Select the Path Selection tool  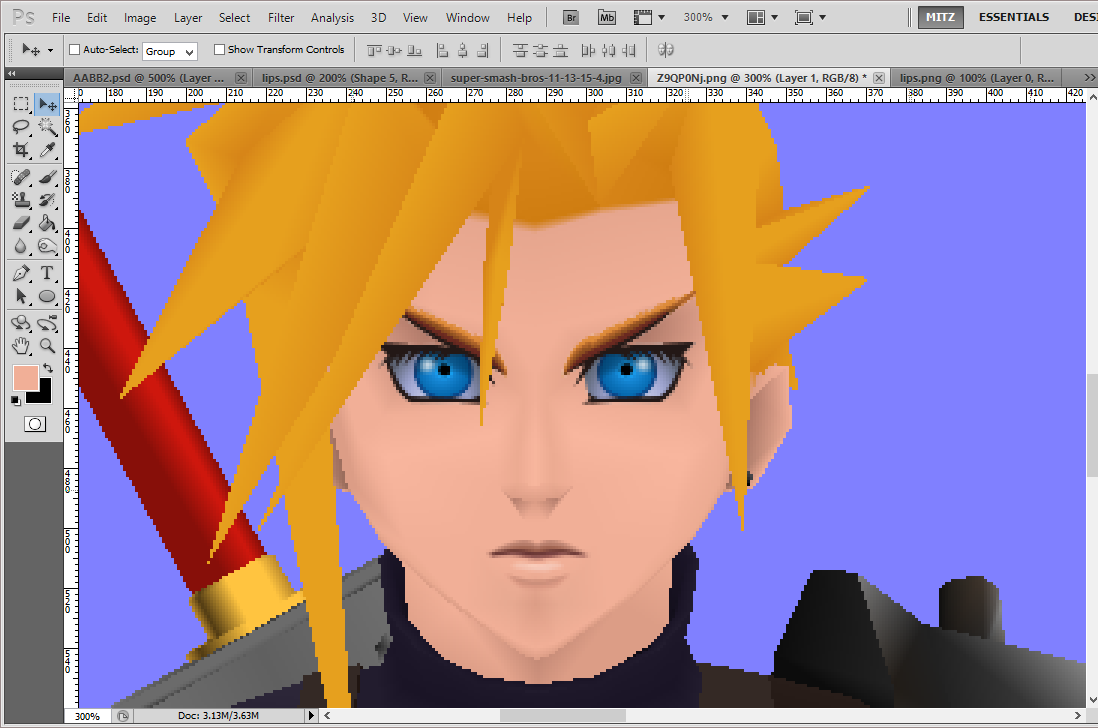21,296
